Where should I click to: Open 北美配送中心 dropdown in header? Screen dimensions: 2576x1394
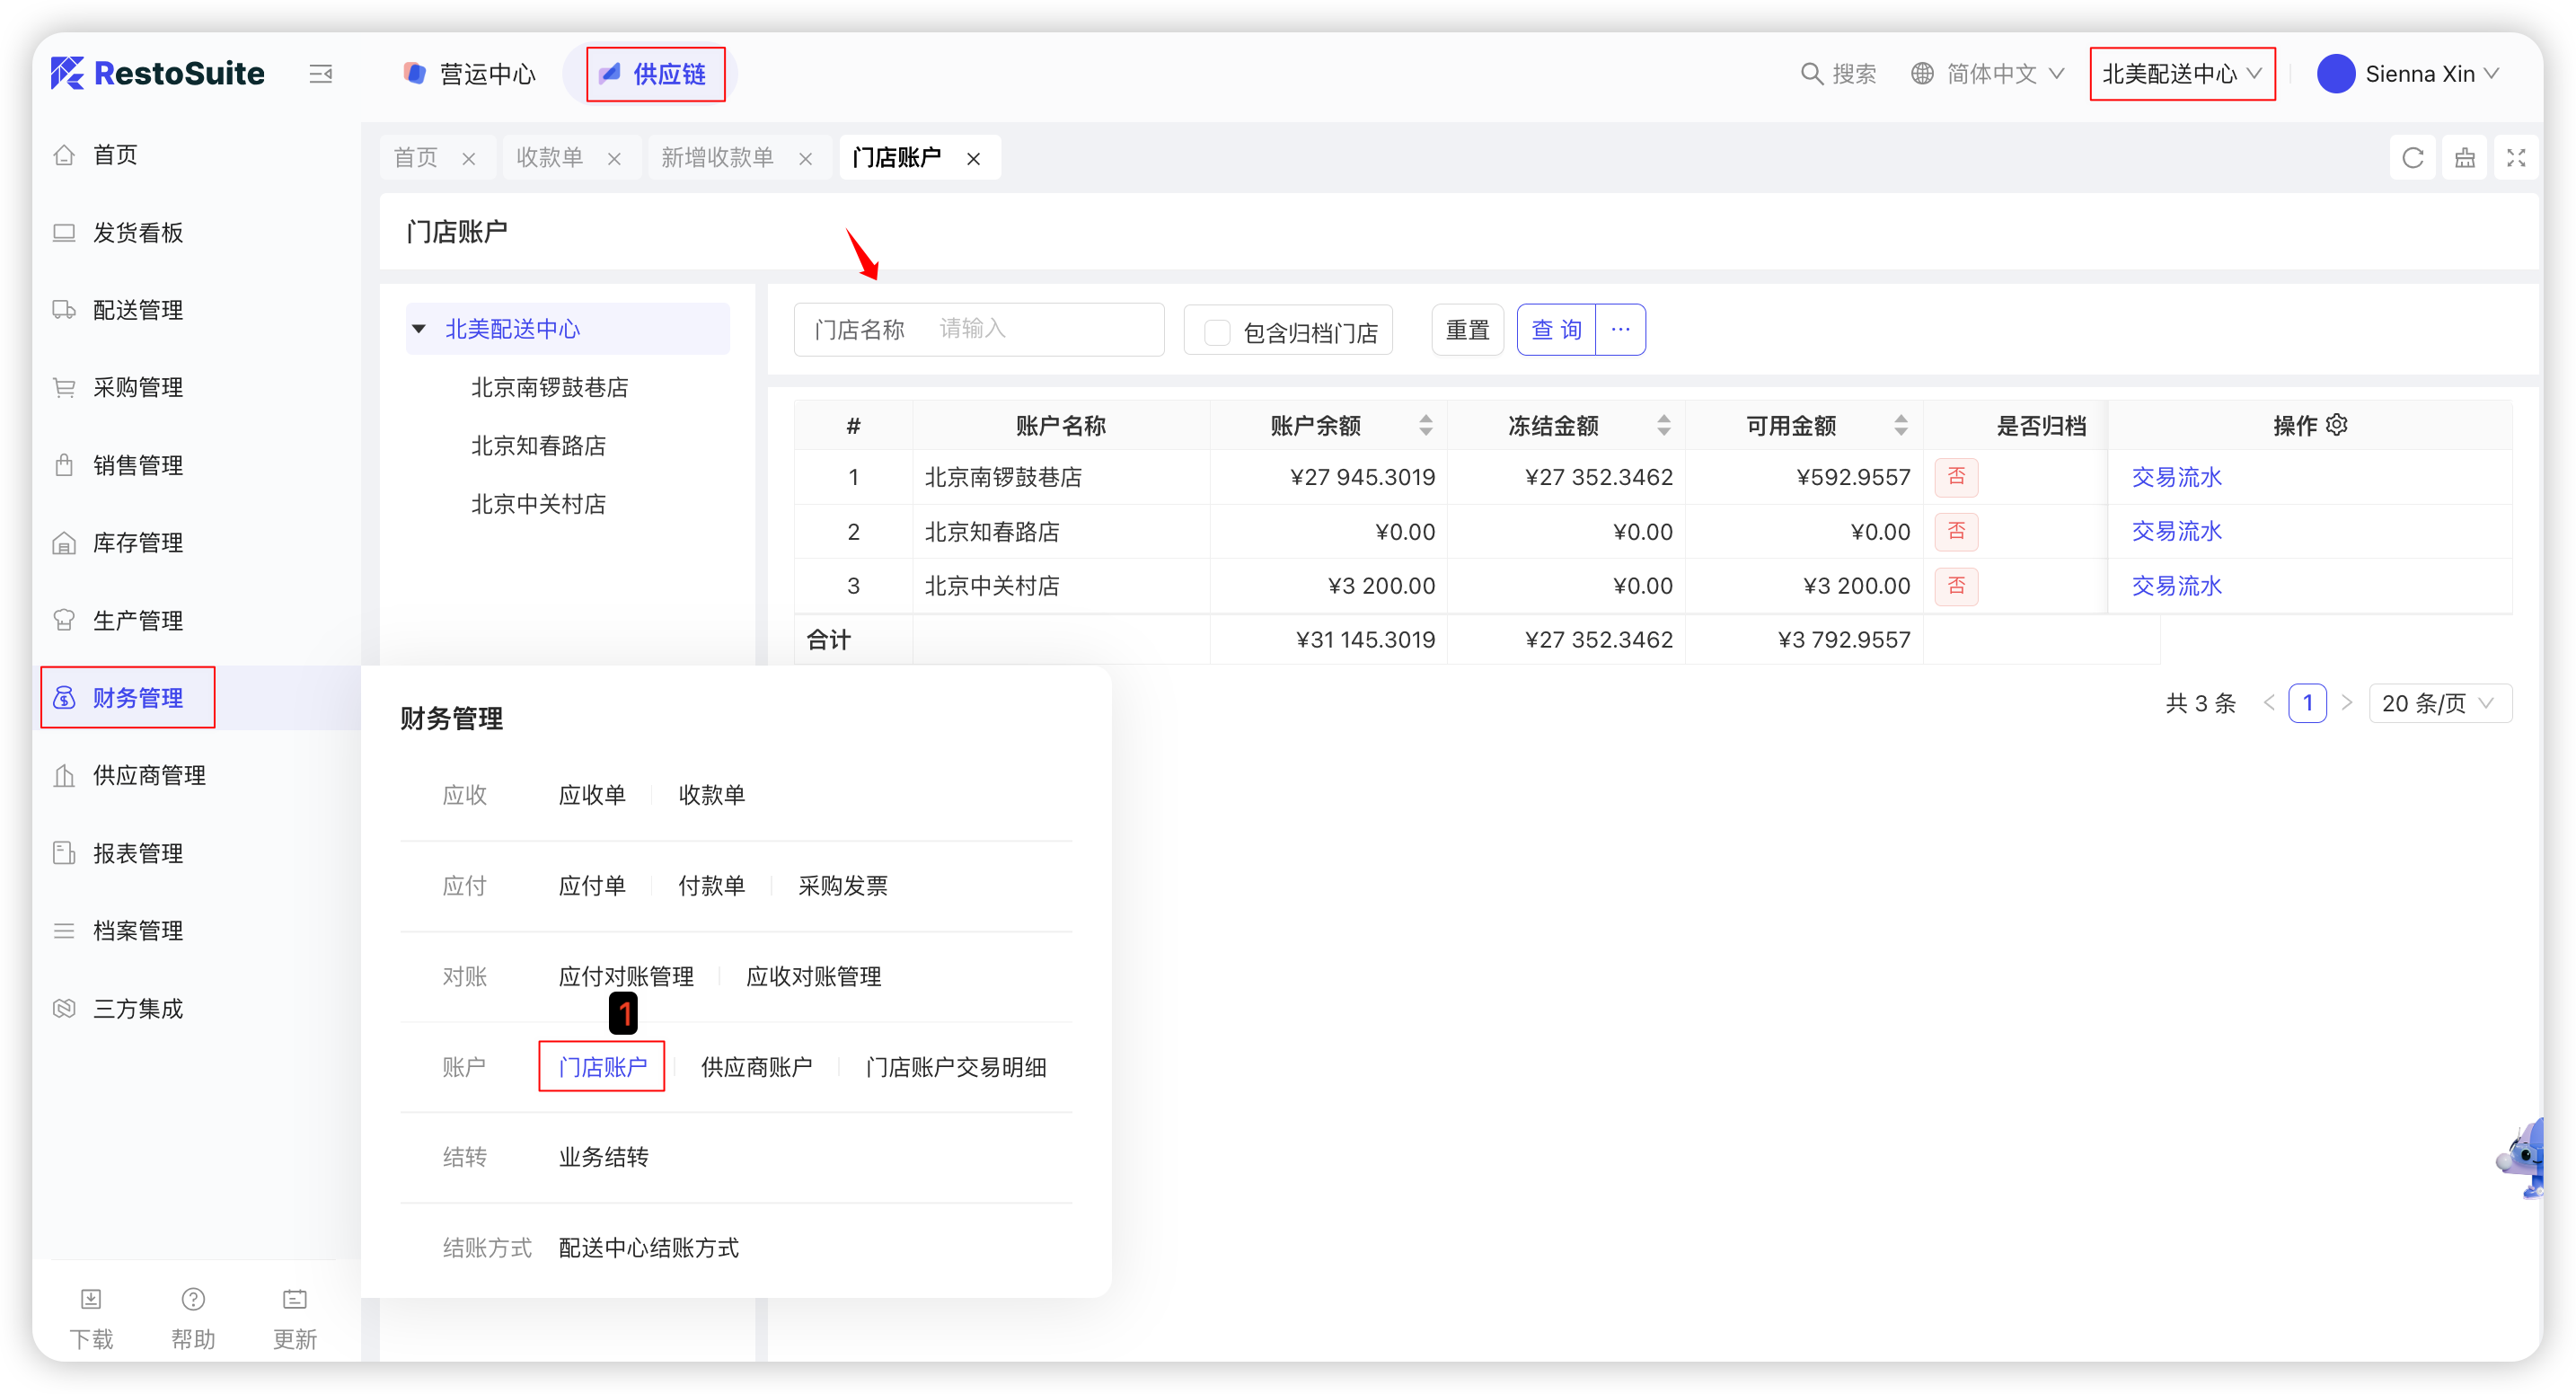coord(2182,74)
